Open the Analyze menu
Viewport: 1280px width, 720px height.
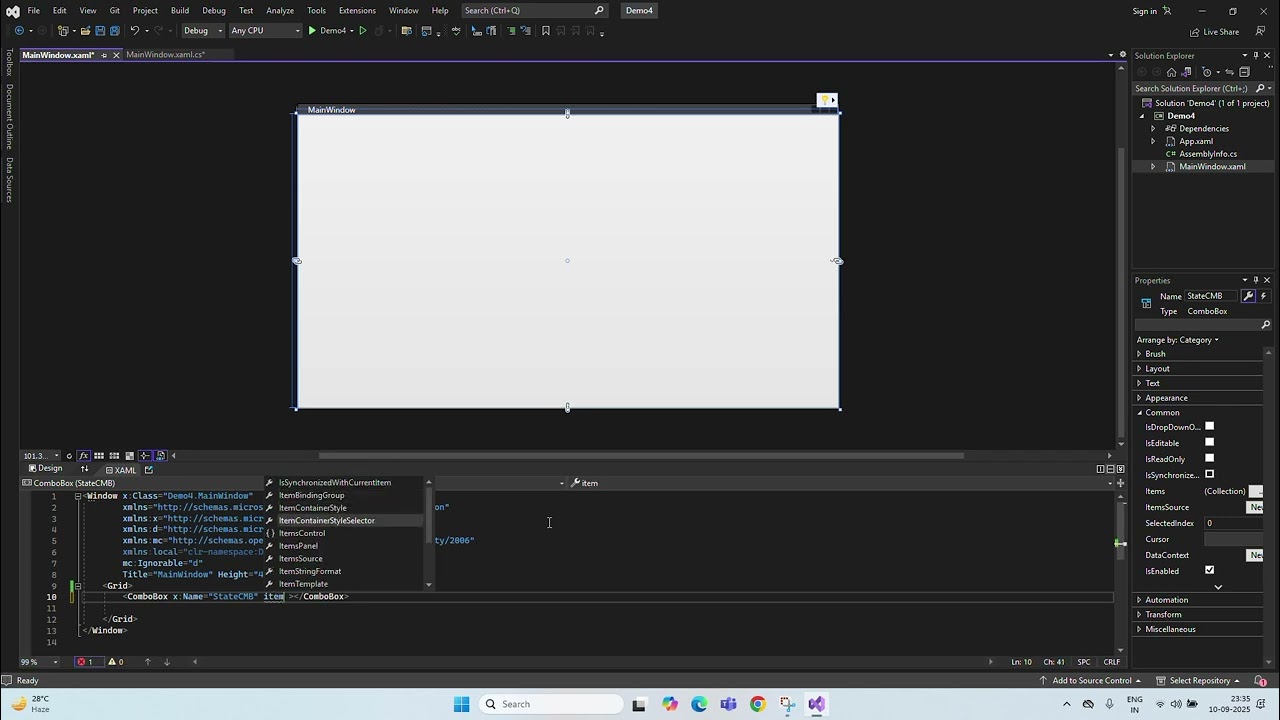tap(280, 10)
